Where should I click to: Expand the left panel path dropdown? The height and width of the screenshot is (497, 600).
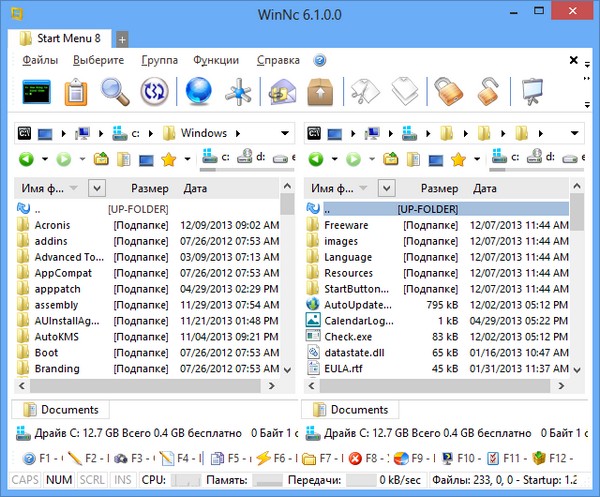click(x=287, y=133)
